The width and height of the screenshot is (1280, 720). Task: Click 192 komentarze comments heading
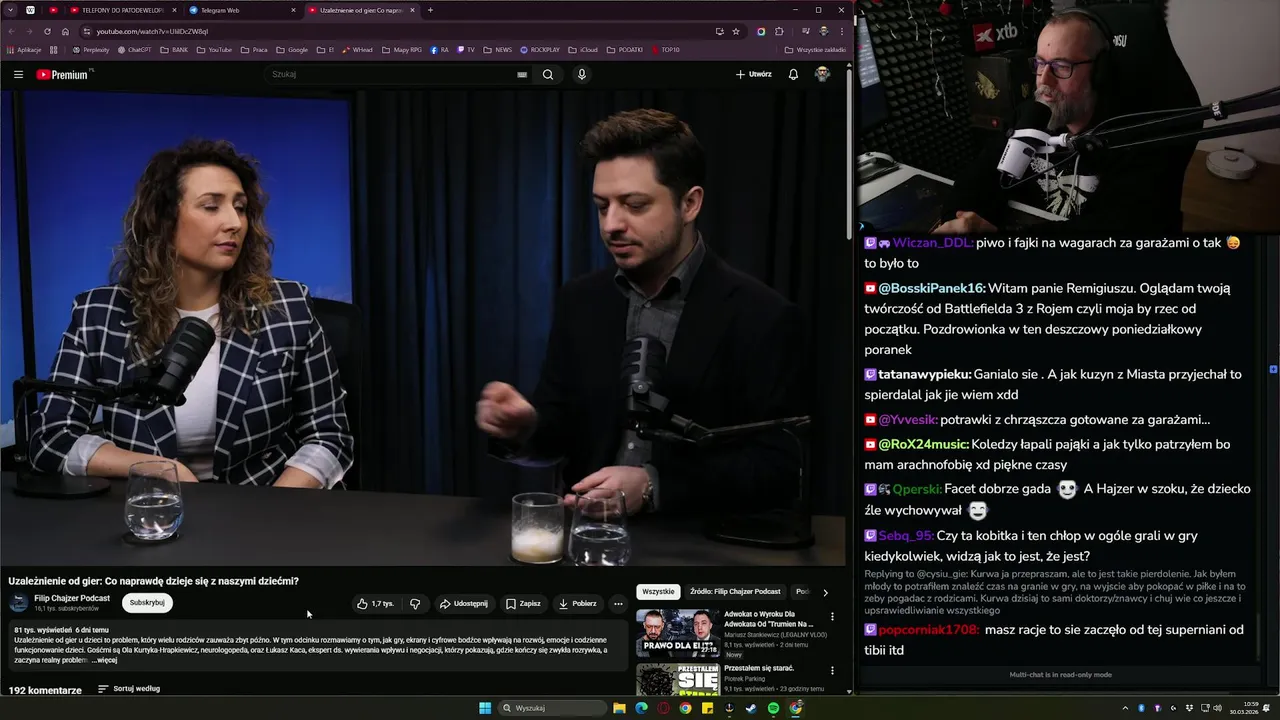(x=45, y=690)
